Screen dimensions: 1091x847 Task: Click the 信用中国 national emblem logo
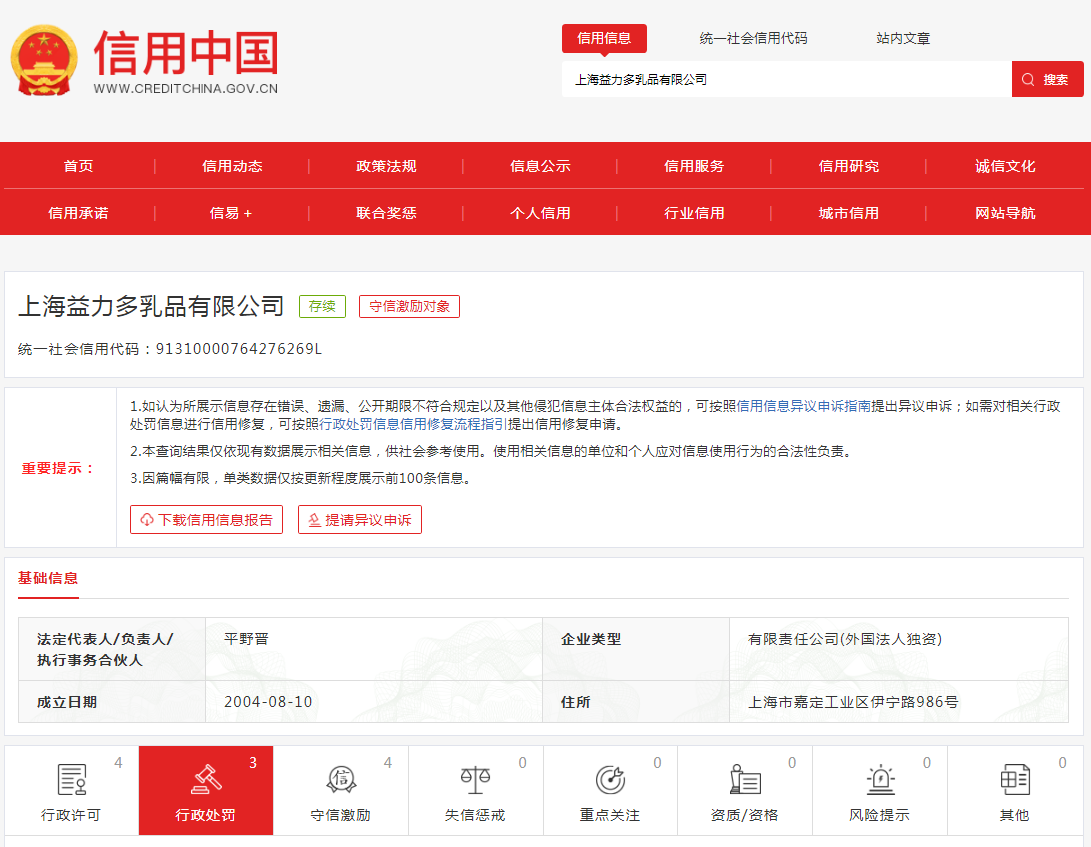click(43, 62)
